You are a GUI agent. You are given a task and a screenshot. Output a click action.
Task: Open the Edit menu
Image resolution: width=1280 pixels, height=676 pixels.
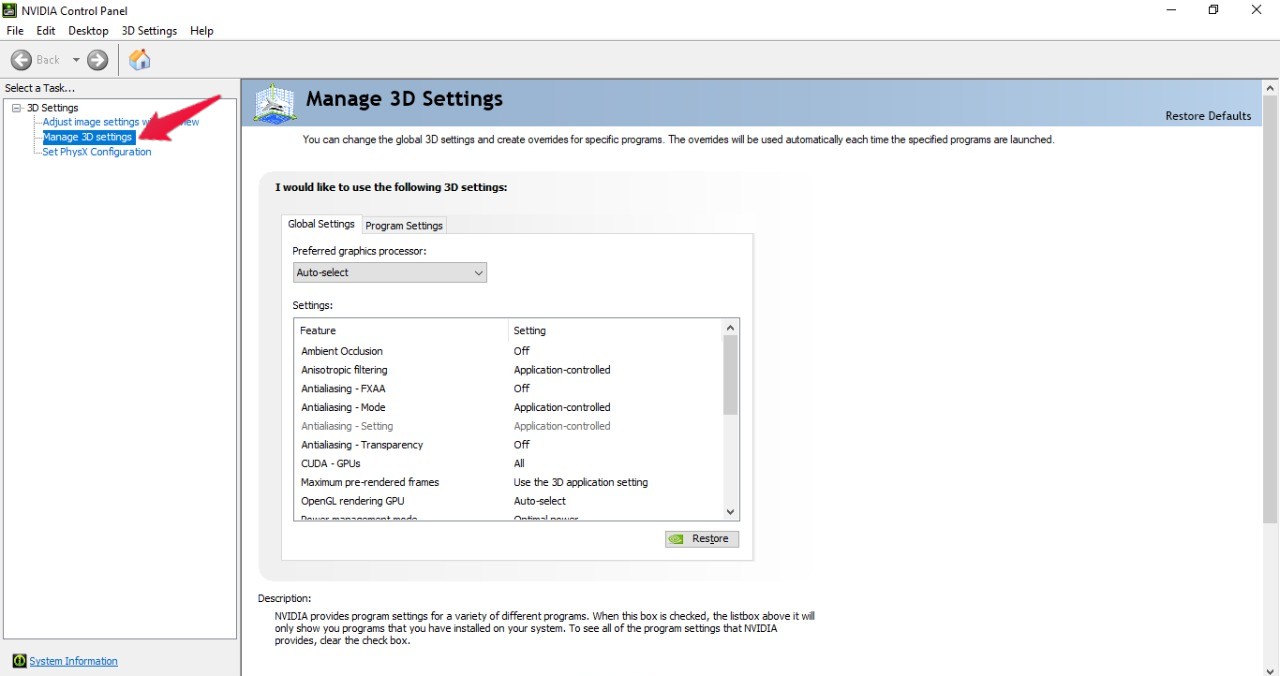(x=46, y=31)
